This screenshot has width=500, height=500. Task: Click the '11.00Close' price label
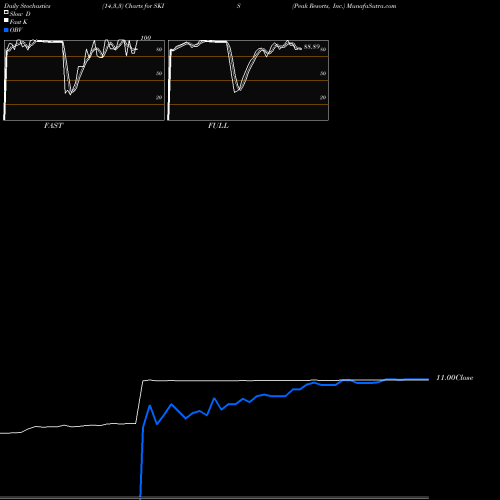[455, 378]
